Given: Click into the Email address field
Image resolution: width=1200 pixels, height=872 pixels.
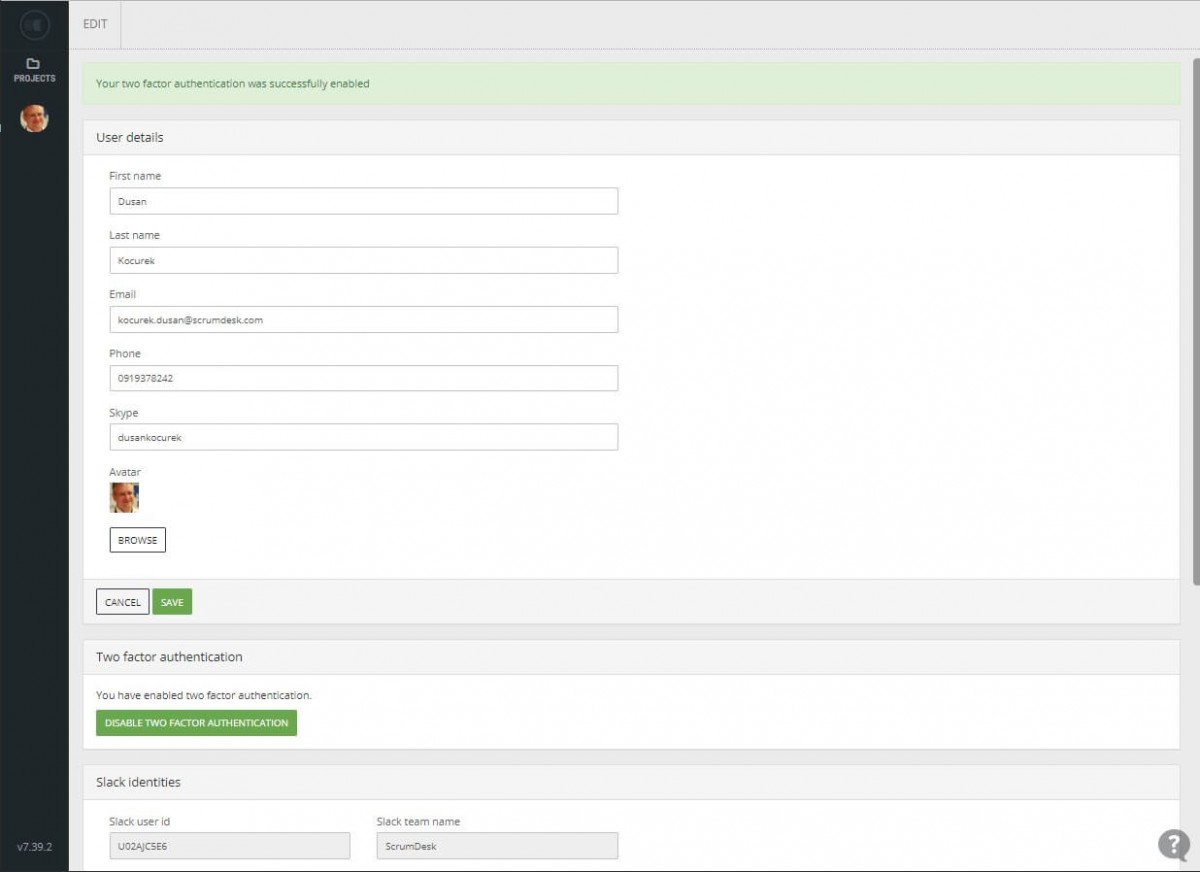Looking at the screenshot, I should pos(363,320).
